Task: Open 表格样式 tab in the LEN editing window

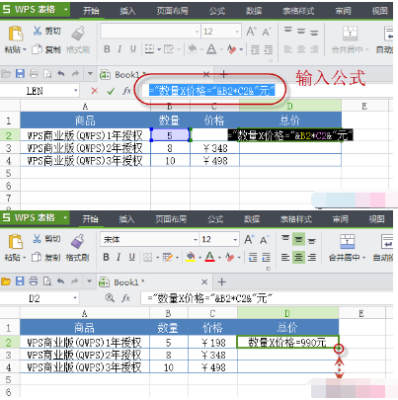Action: (x=298, y=11)
